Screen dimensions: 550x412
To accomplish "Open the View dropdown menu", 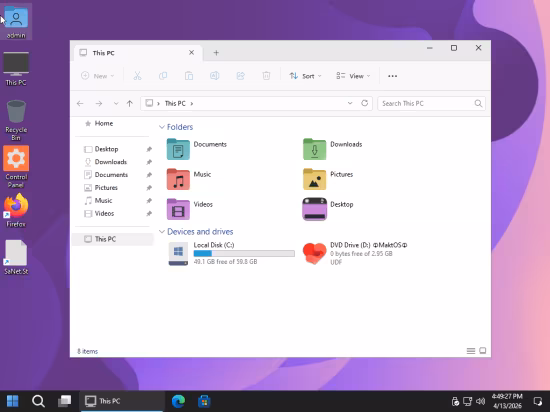I will (x=353, y=76).
